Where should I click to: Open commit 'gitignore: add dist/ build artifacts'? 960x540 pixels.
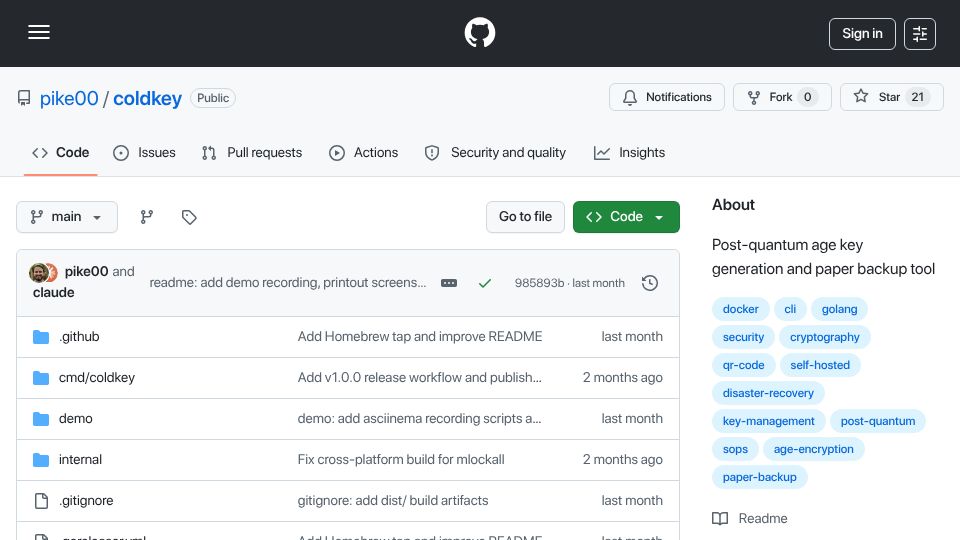coord(393,501)
